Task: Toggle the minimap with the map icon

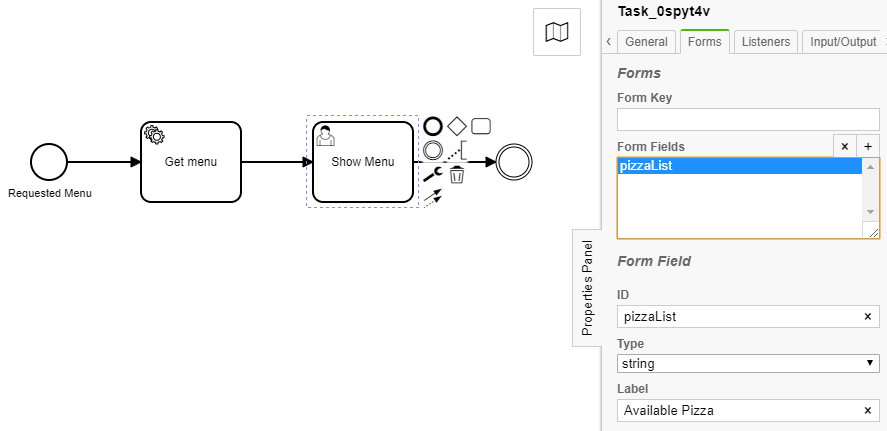Action: coord(557,32)
